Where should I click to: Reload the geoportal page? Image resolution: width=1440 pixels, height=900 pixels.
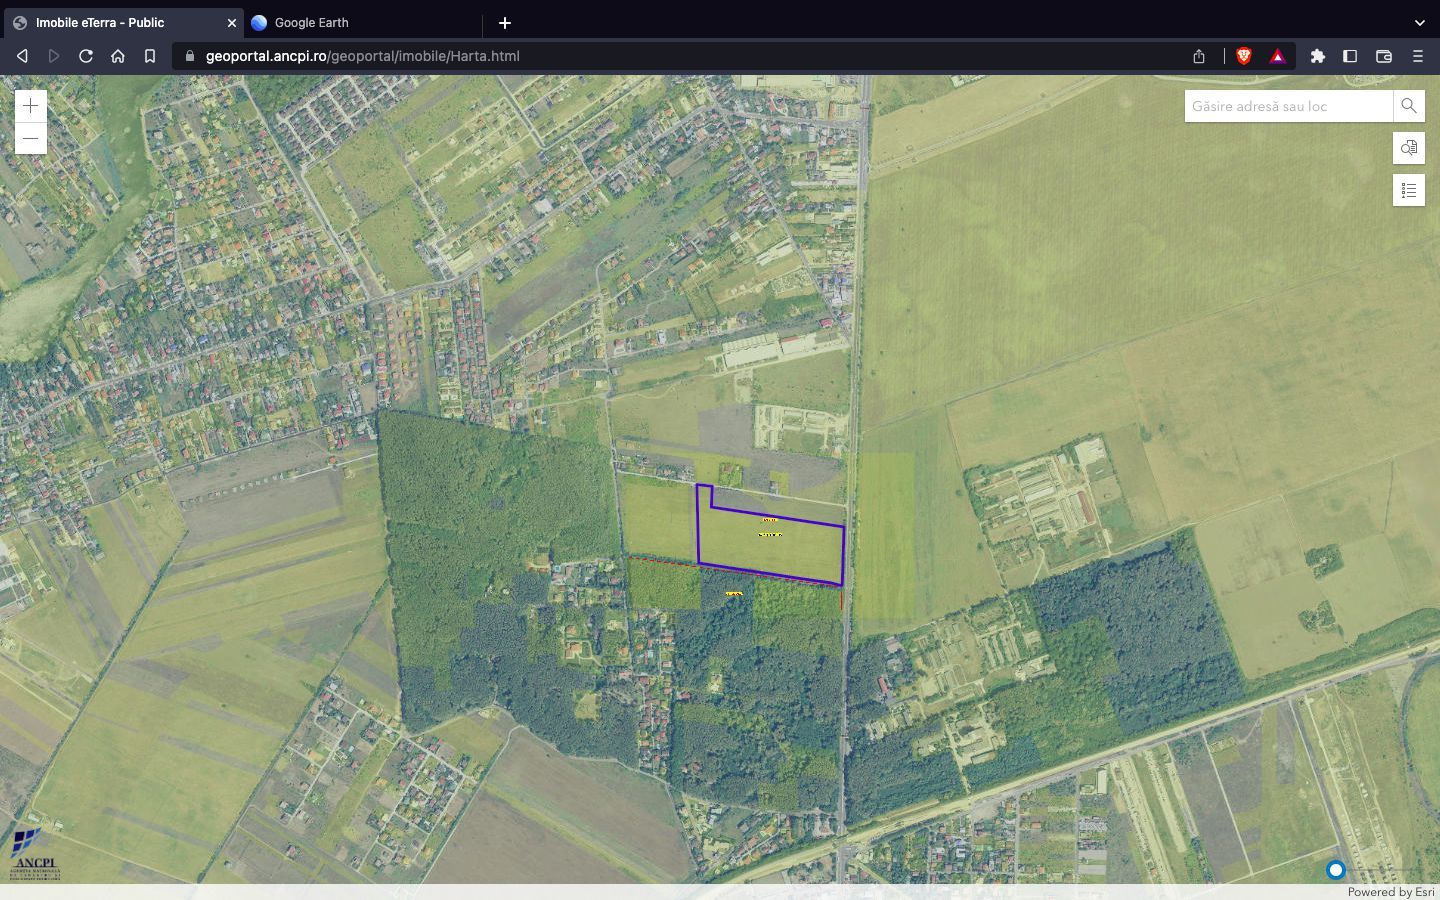tap(86, 56)
